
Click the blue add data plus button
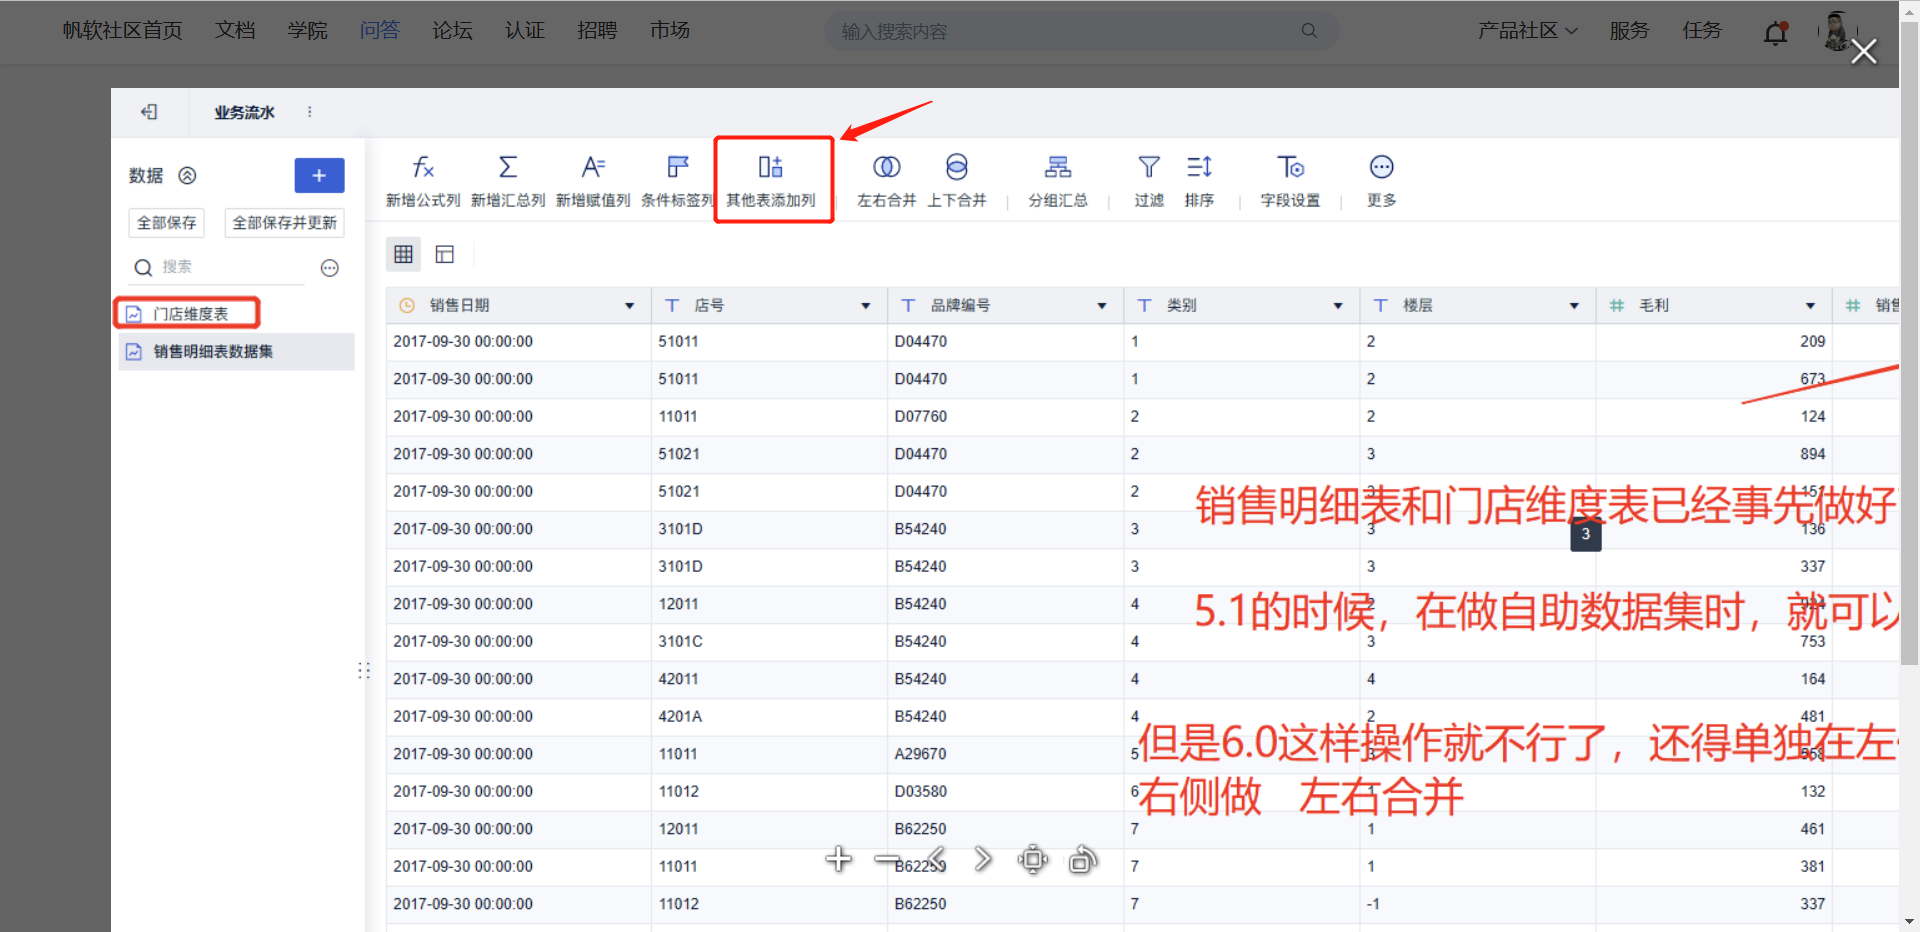pyautogui.click(x=319, y=176)
